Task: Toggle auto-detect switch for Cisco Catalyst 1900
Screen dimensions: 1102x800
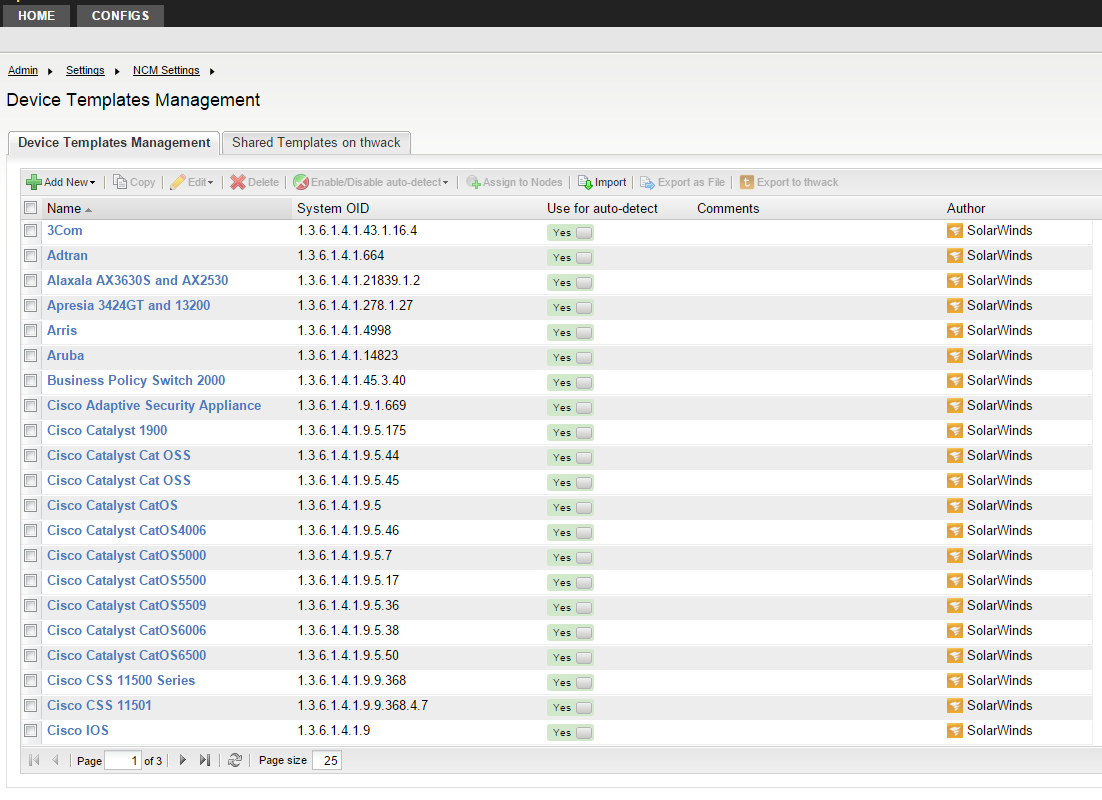Action: (x=571, y=432)
